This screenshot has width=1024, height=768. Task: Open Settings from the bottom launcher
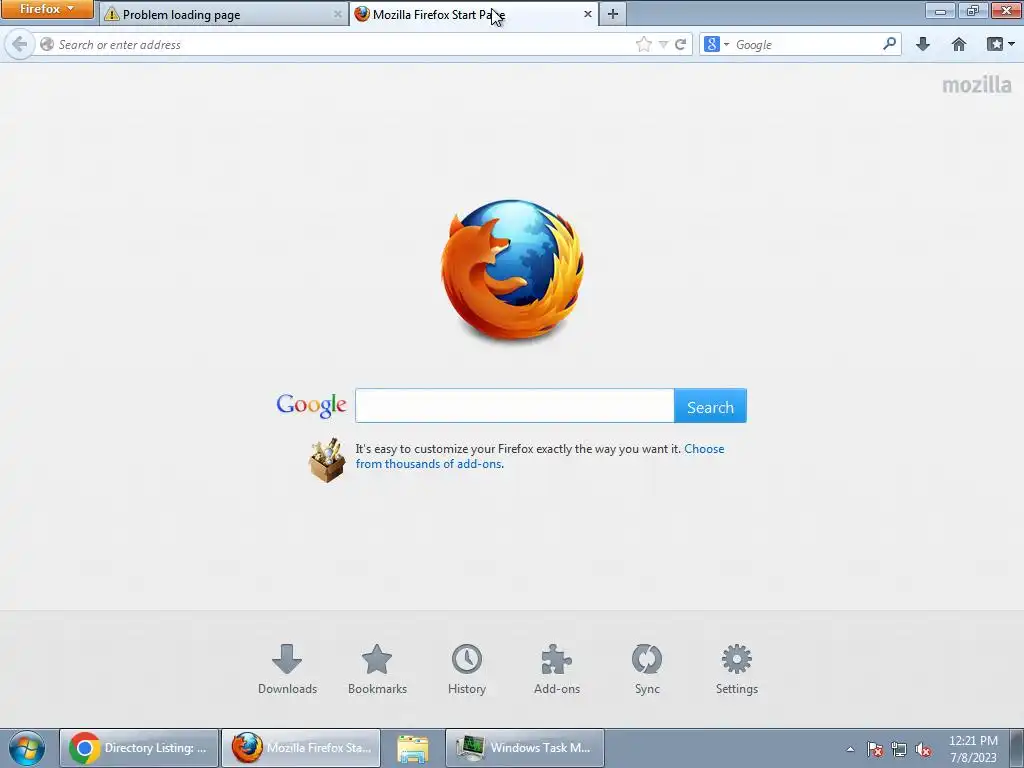pos(737,669)
